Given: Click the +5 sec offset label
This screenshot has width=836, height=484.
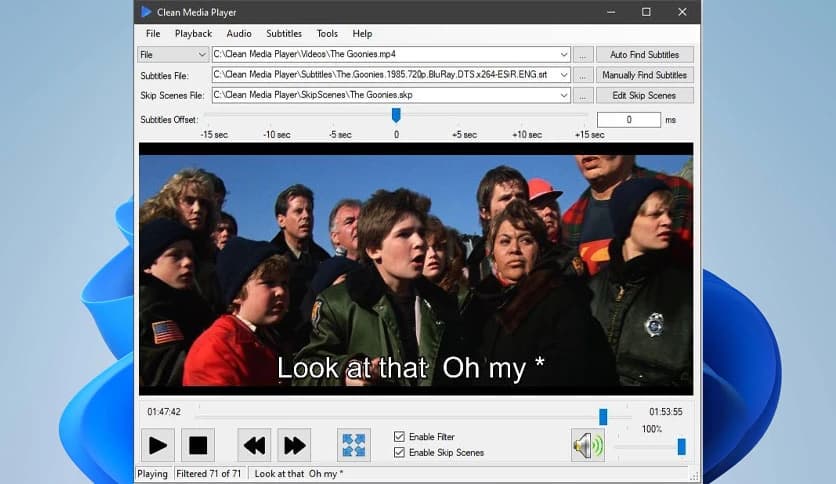Looking at the screenshot, I should point(464,135).
